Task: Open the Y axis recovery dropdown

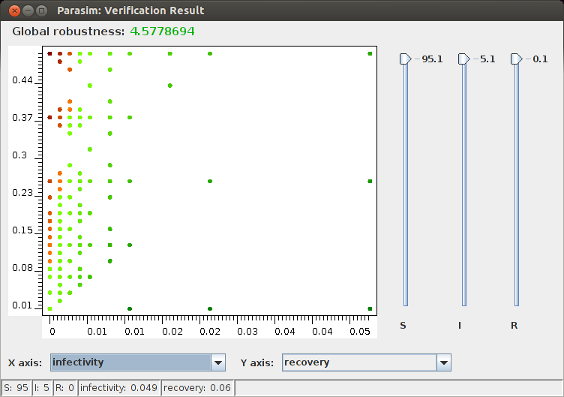Action: 367,362
